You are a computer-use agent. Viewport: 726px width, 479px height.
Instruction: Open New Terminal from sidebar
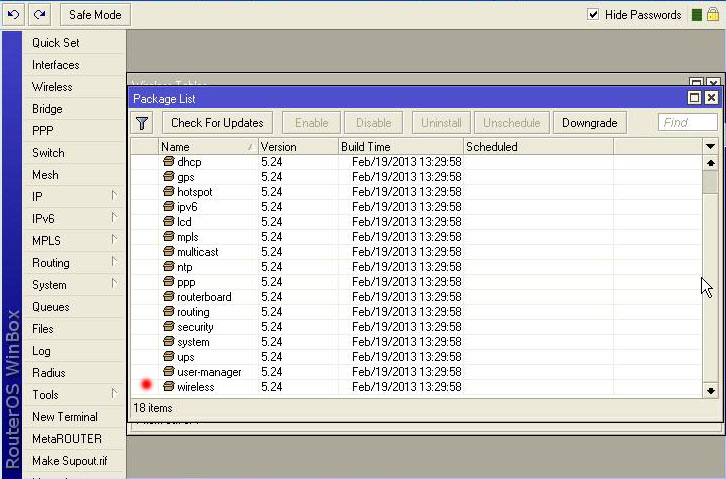(74, 417)
